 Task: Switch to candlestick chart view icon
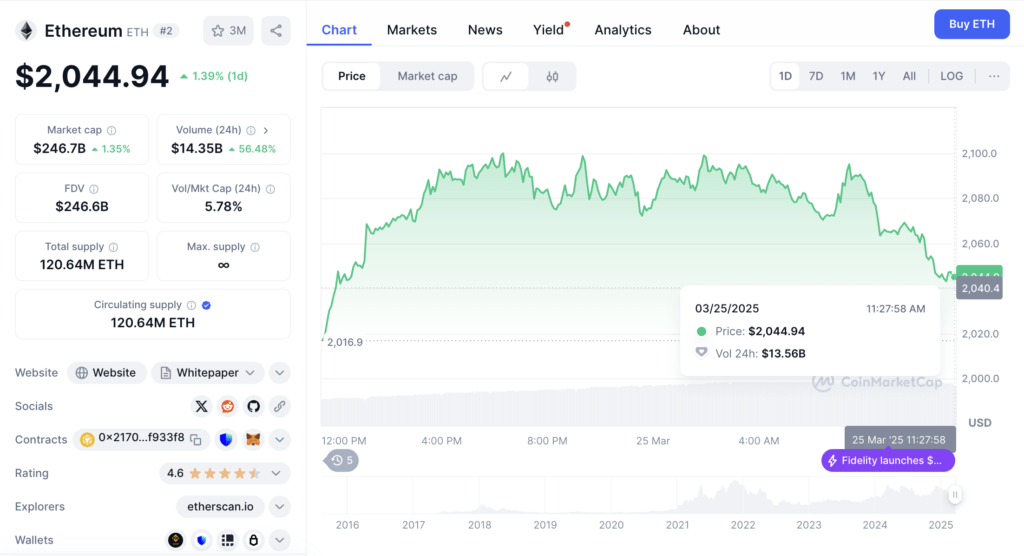click(552, 76)
